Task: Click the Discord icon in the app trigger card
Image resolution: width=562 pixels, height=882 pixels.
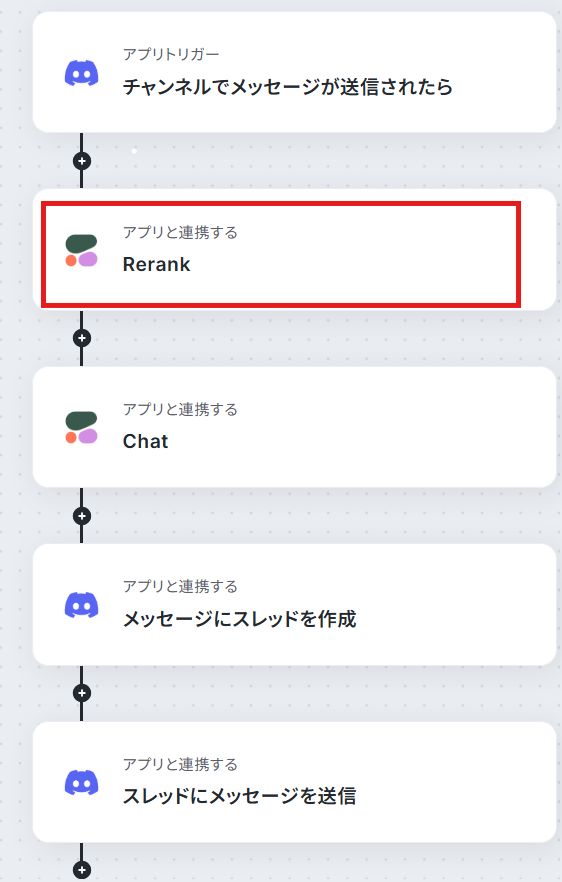Action: click(x=82, y=73)
